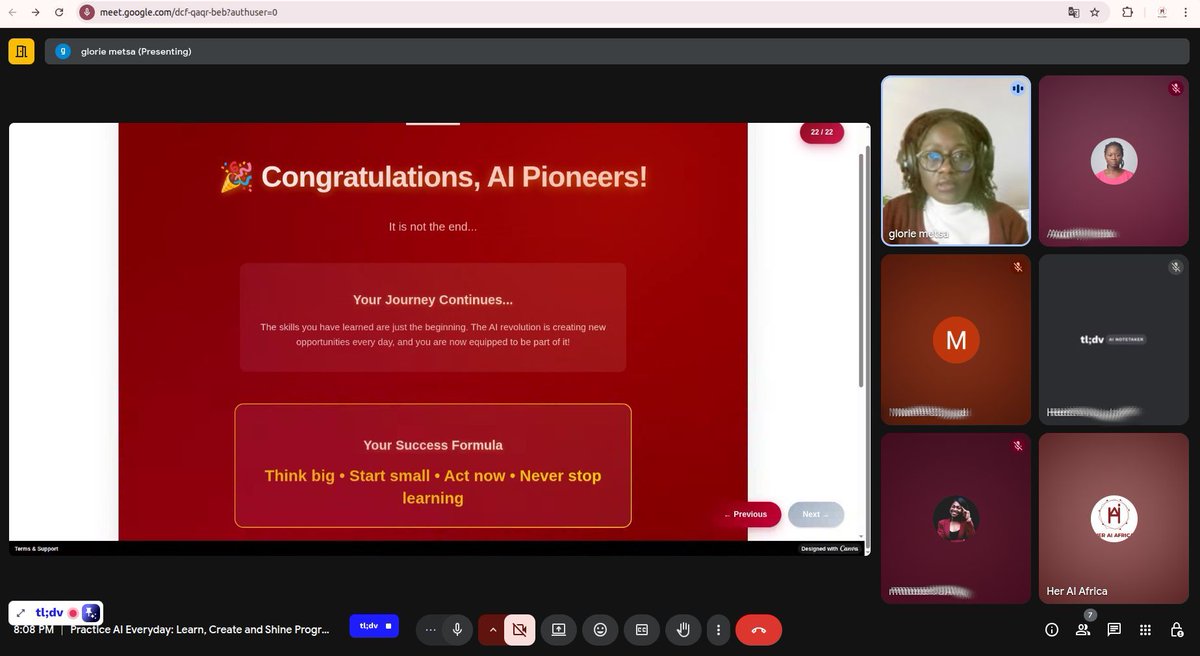Open Host controls lock icon
1200x656 pixels.
pos(1177,630)
